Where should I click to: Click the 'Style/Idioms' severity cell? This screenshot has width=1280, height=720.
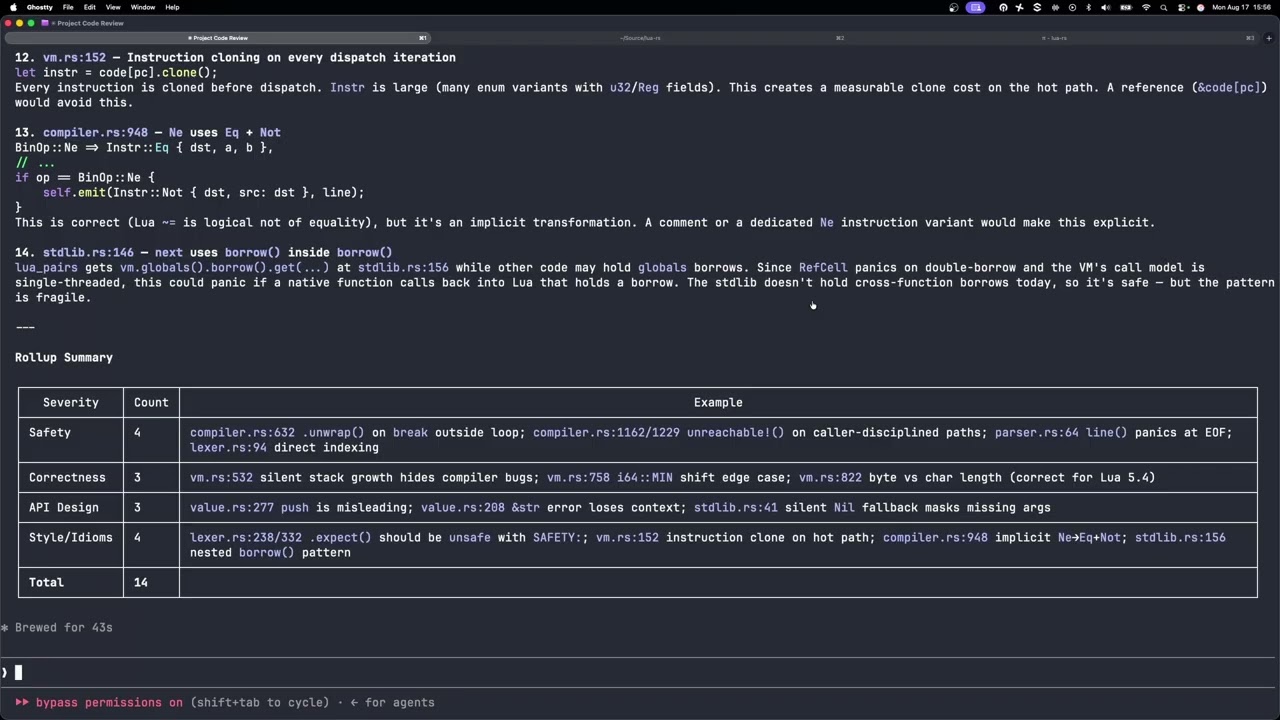click(x=71, y=537)
